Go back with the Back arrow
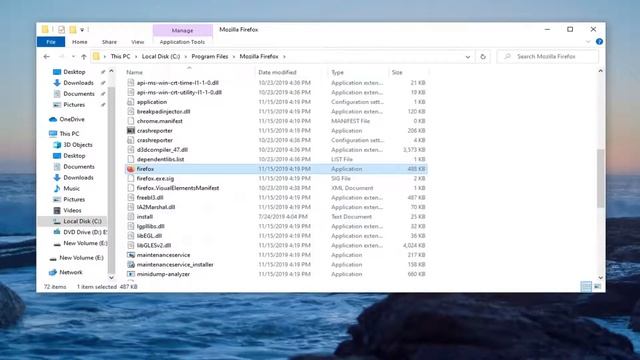Screen dimensions: 640x360 pyautogui.click(x=47, y=57)
